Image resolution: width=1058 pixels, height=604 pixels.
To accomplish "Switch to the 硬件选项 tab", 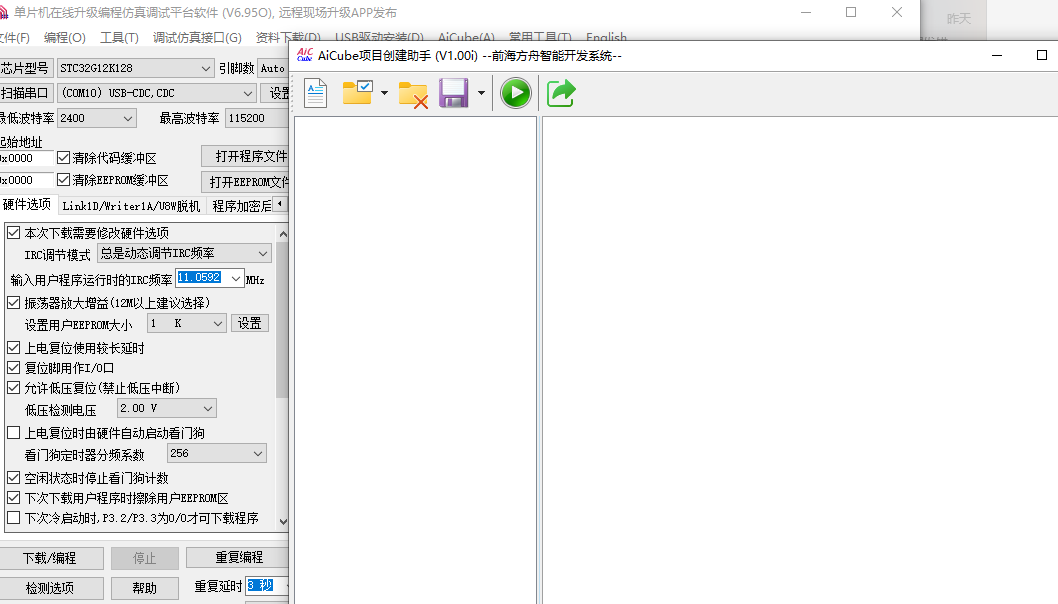I will click(27, 204).
